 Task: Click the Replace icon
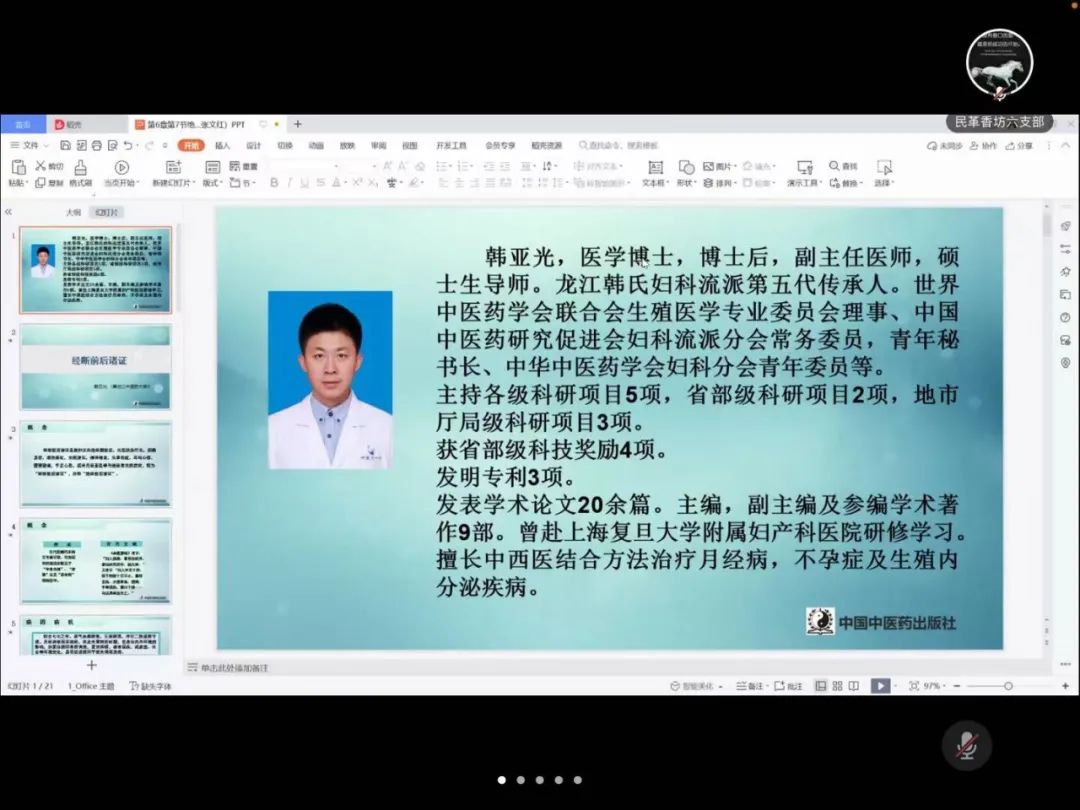[835, 183]
